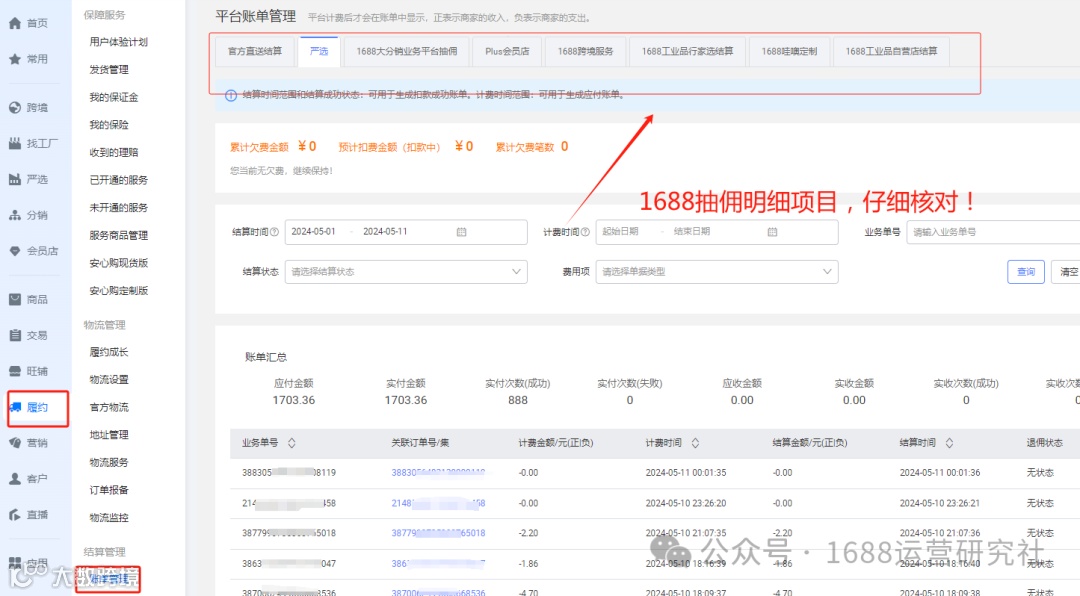This screenshot has height=596, width=1080.
Task: Click the info icon in the blue notice
Action: coord(231,95)
